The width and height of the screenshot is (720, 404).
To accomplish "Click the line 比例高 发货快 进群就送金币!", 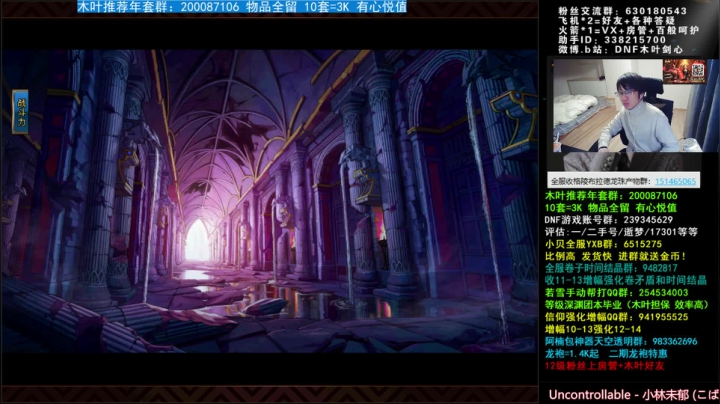I will tap(615, 256).
